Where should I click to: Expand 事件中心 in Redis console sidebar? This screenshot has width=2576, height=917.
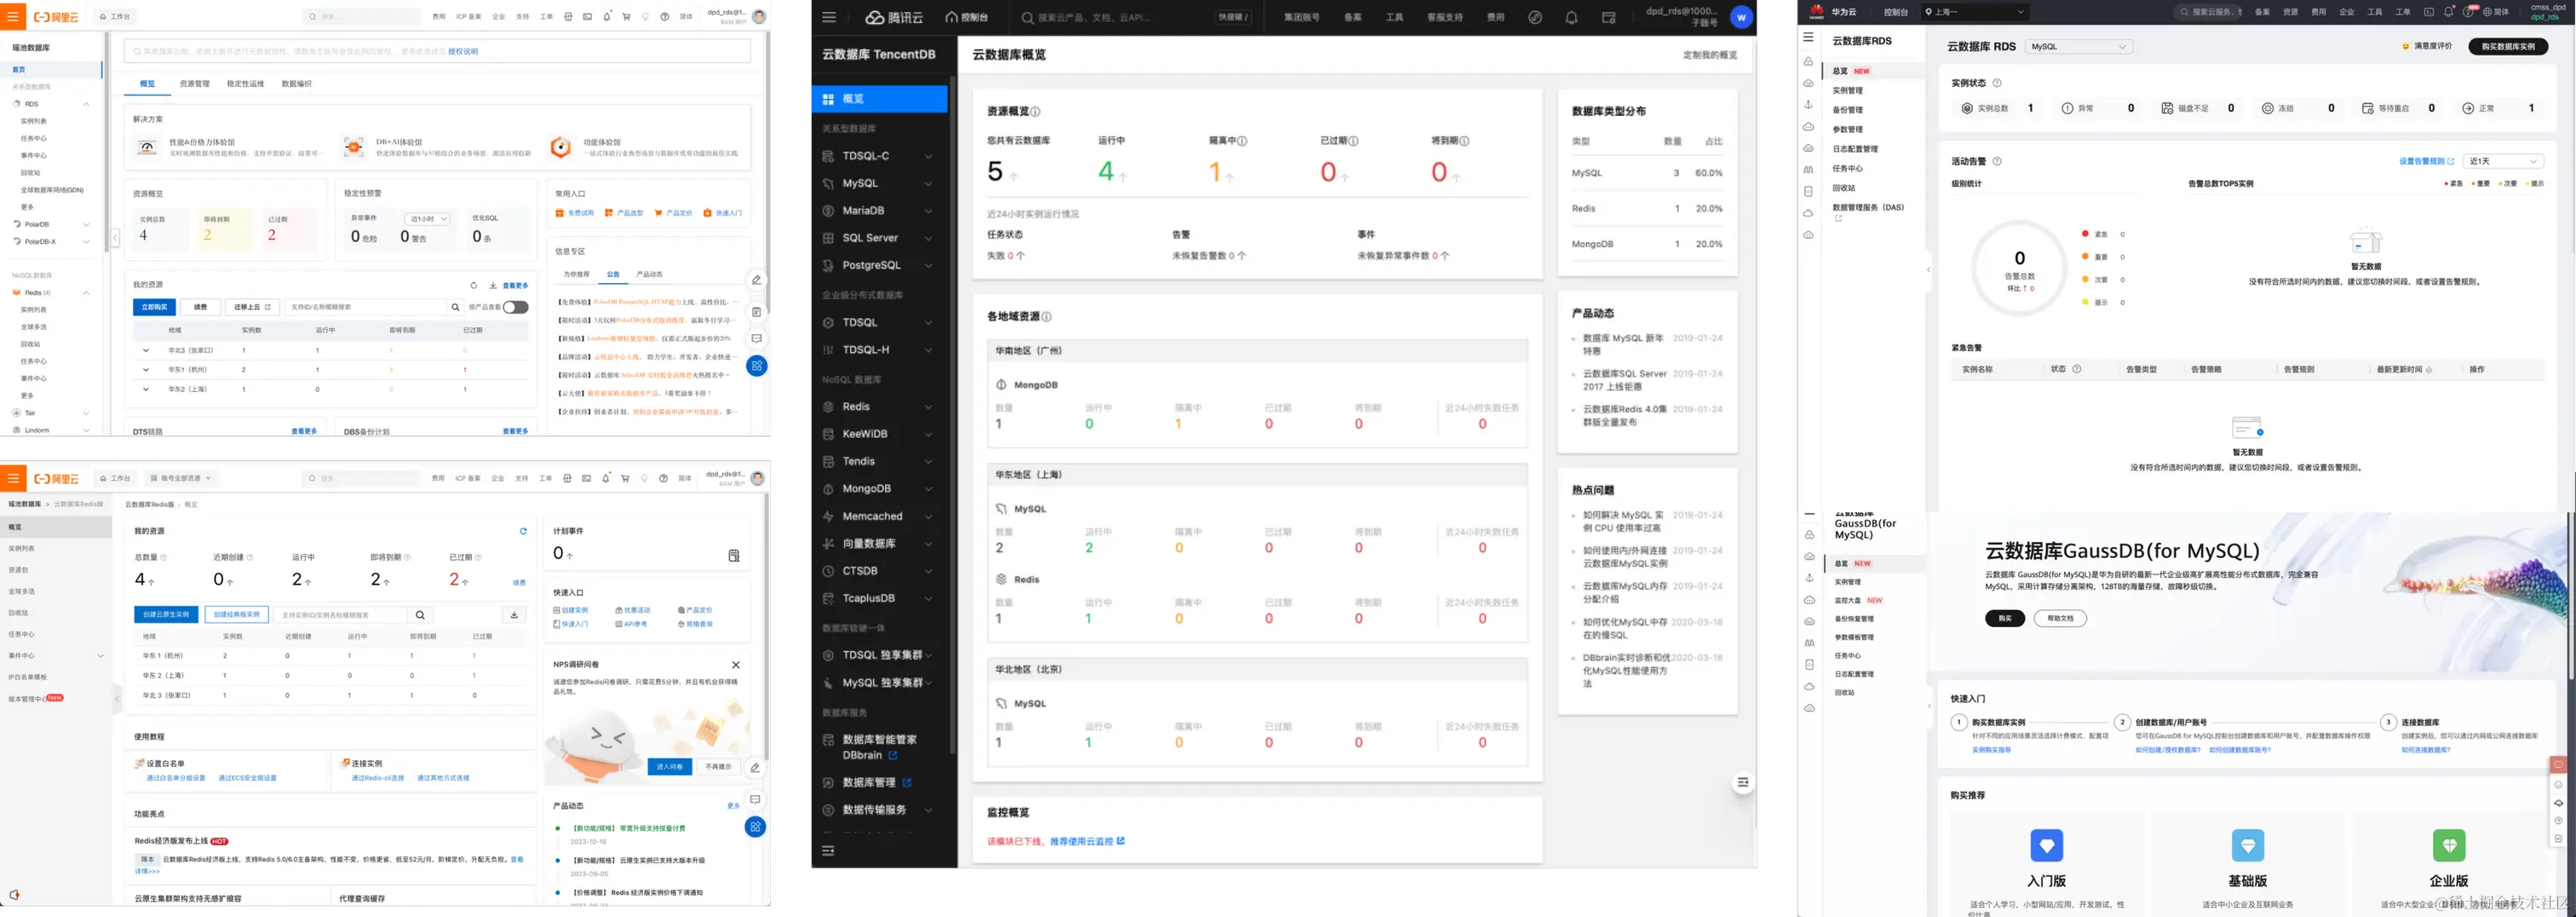(100, 656)
